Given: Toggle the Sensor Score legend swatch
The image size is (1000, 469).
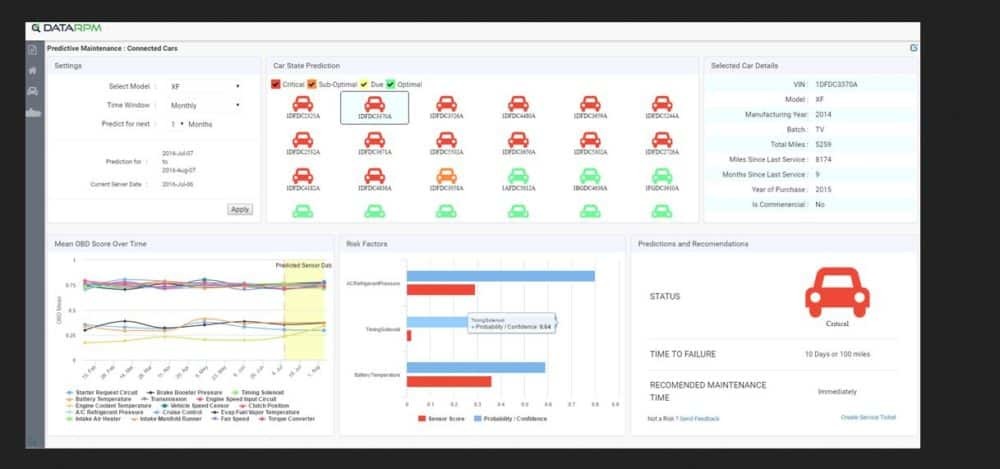Looking at the screenshot, I should click(422, 418).
